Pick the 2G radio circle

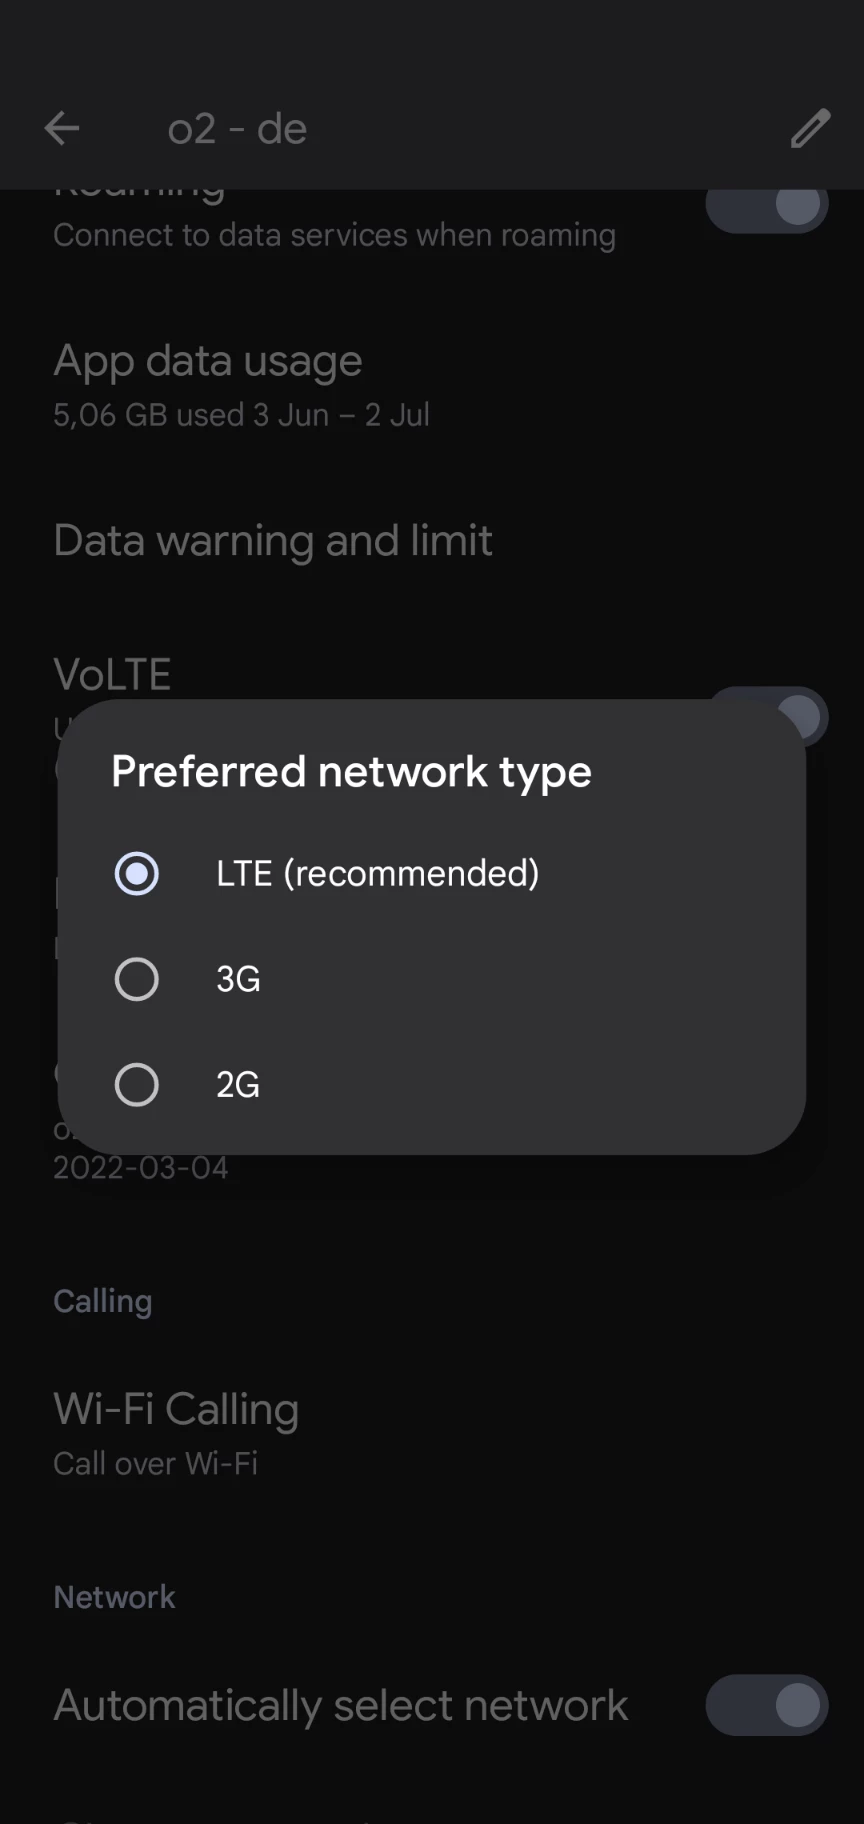(137, 1085)
